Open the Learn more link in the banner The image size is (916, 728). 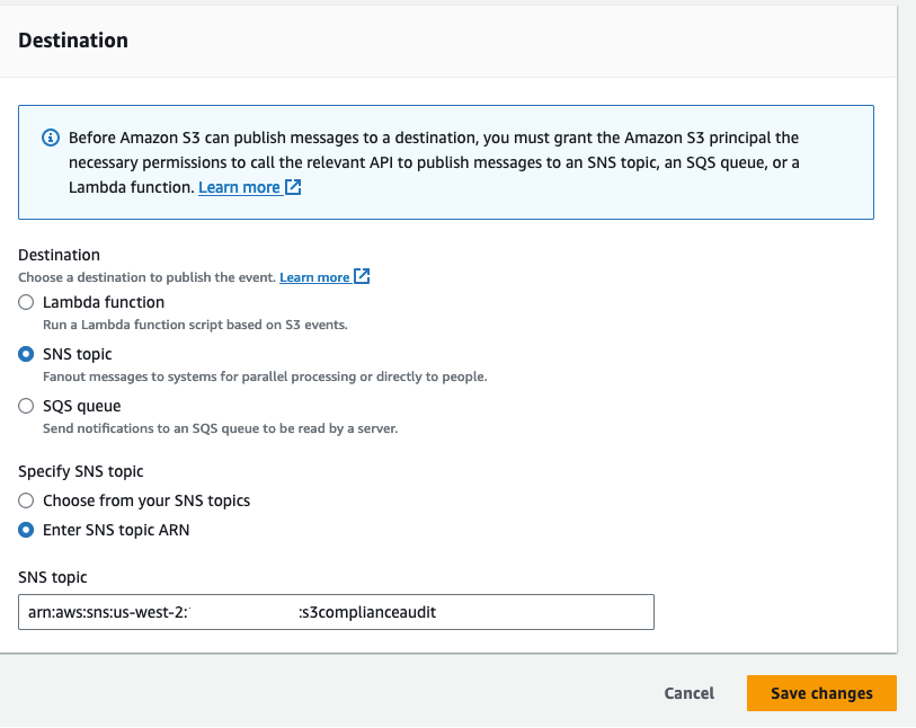point(239,186)
